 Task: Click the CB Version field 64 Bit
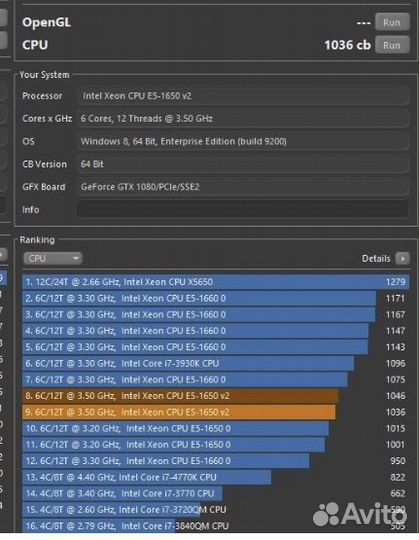pyautogui.click(x=243, y=164)
